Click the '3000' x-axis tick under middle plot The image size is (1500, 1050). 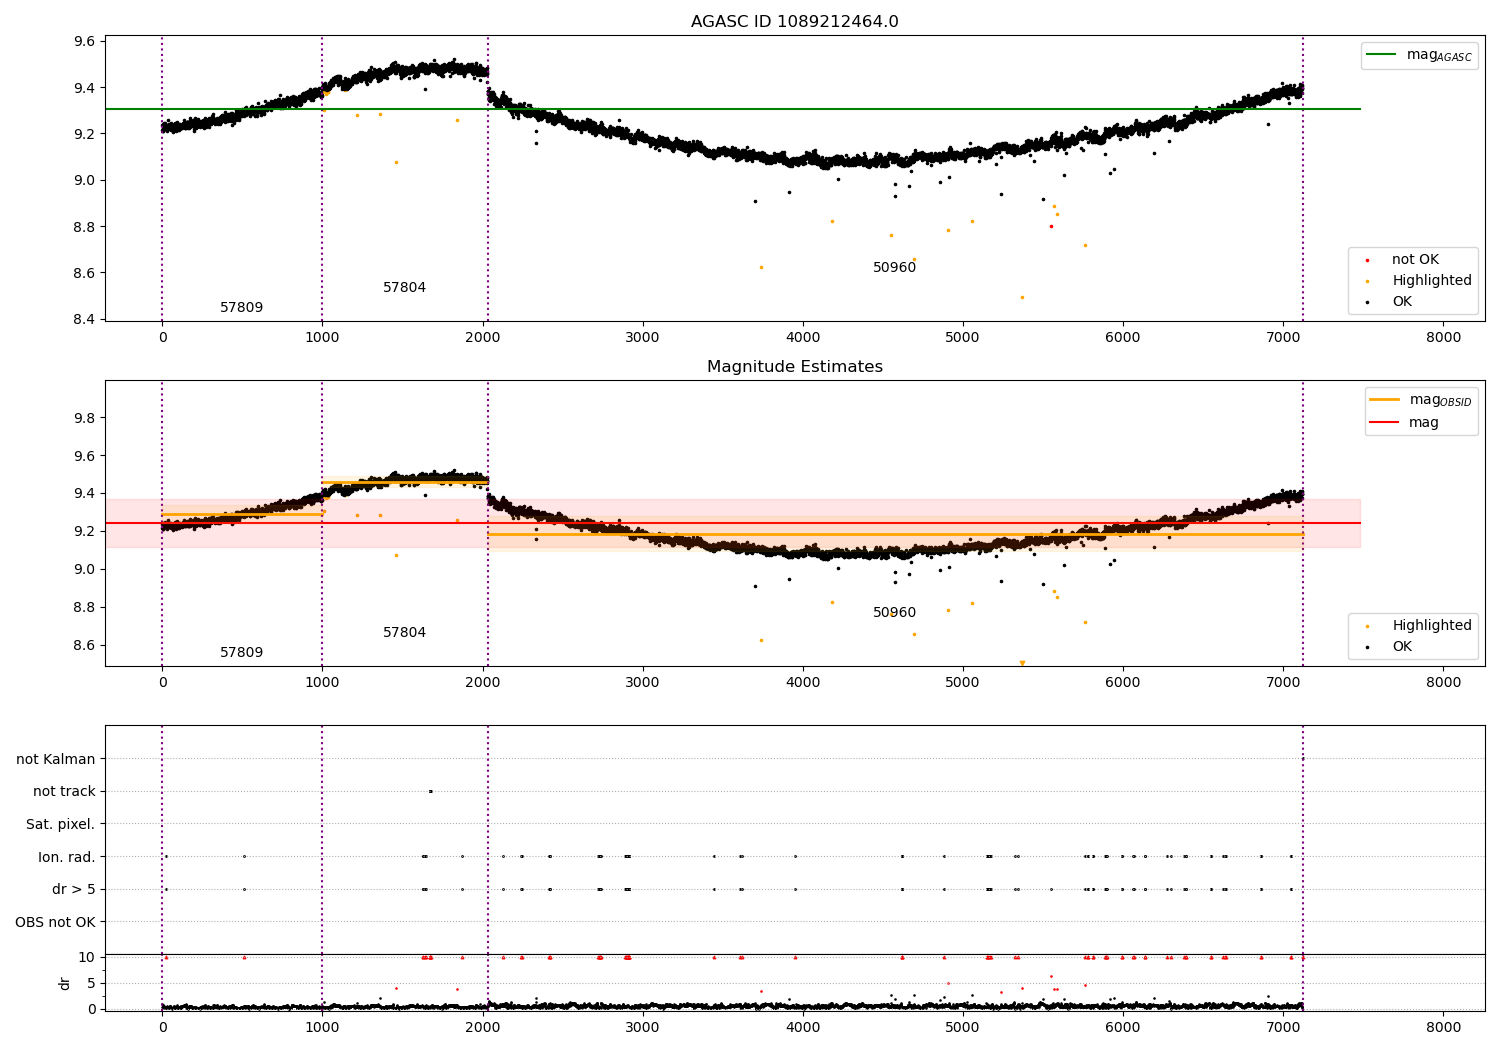(643, 683)
